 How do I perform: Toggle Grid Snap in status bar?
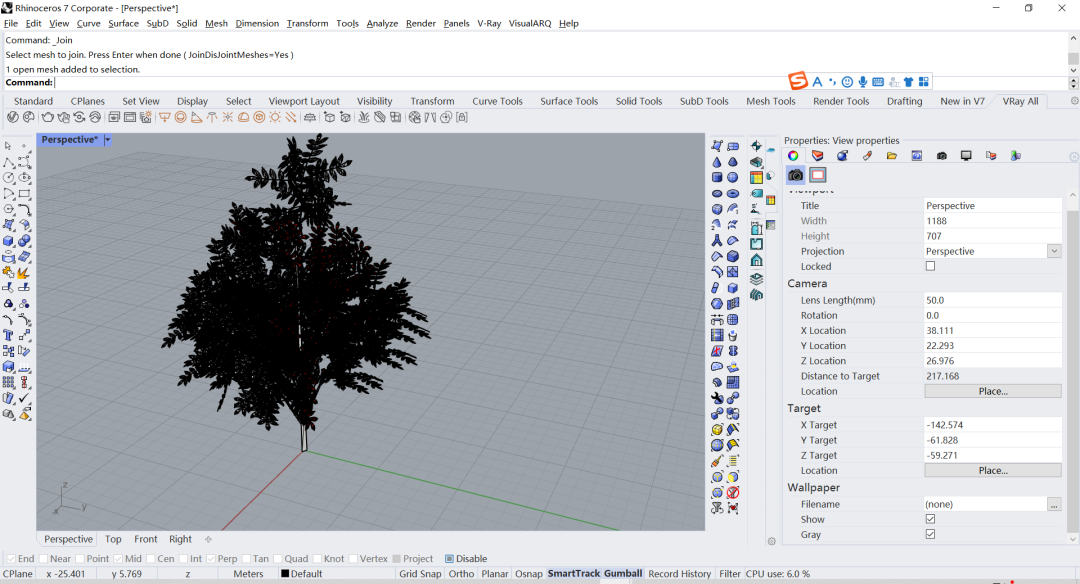(x=419, y=574)
